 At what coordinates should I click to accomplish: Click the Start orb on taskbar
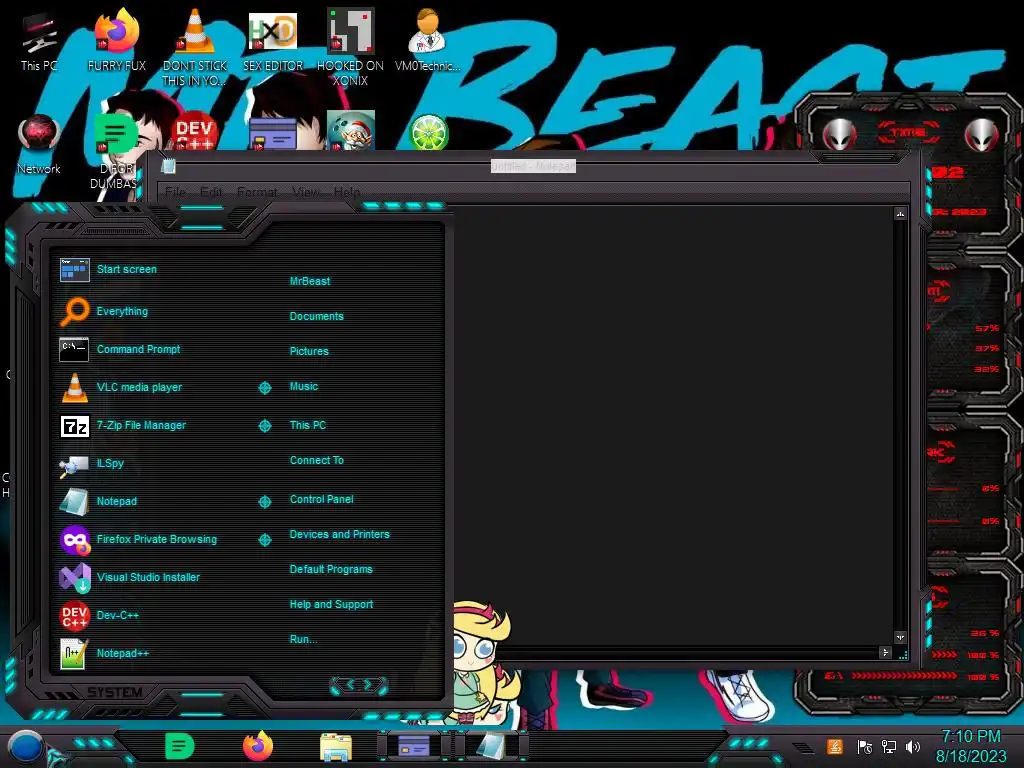[26, 747]
